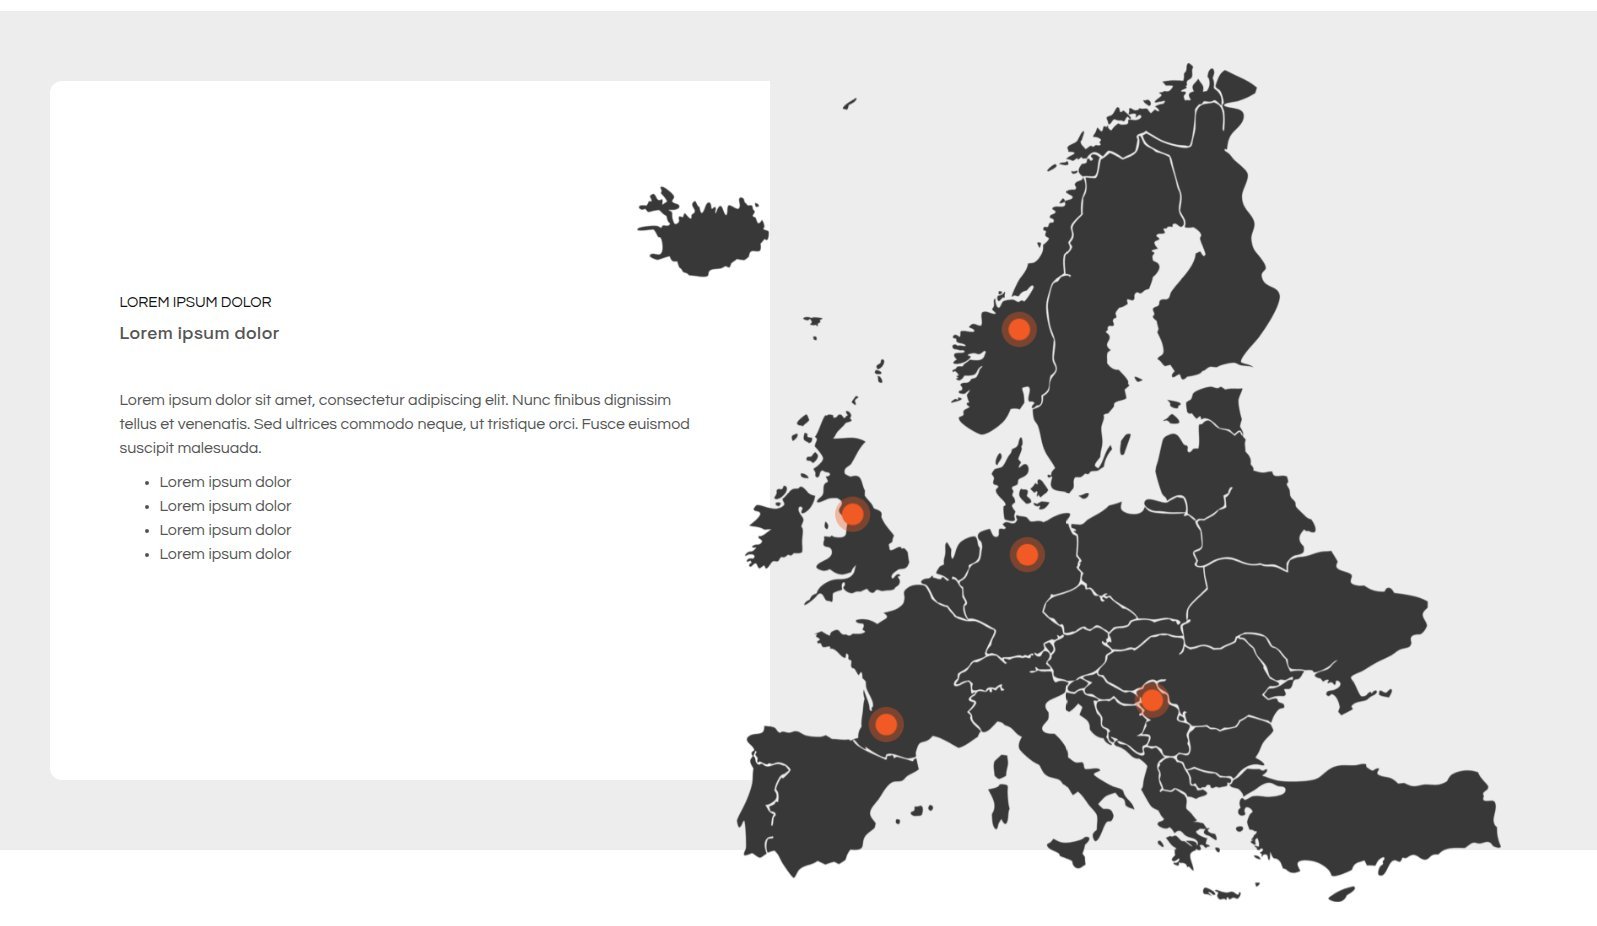Screen dimensions: 1597x926
Task: Click the orange marker in southwest France
Action: point(885,724)
